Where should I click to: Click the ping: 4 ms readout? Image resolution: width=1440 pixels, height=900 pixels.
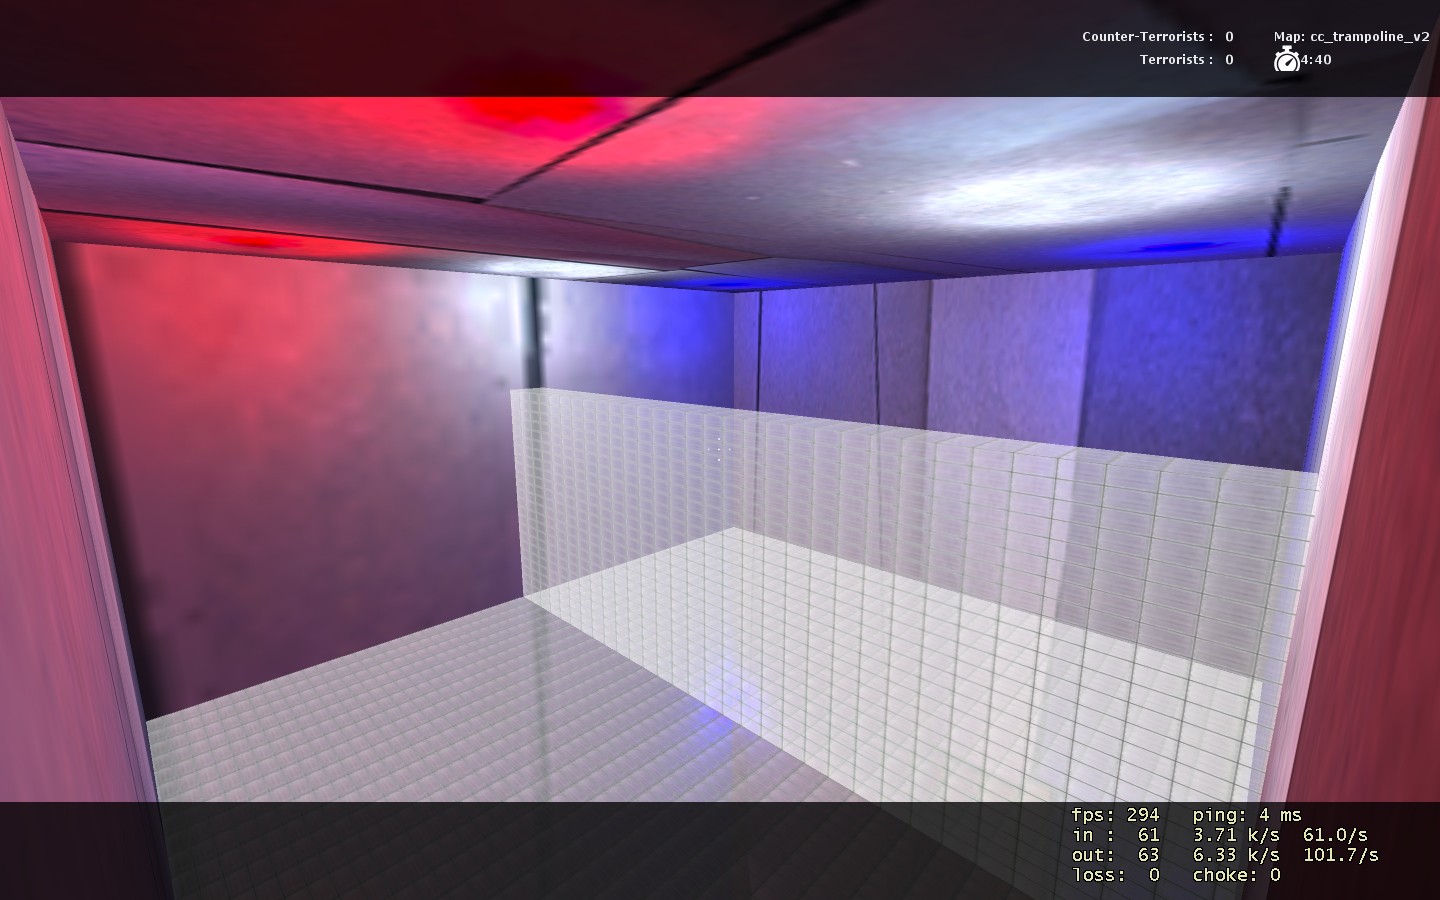pyautogui.click(x=1247, y=815)
